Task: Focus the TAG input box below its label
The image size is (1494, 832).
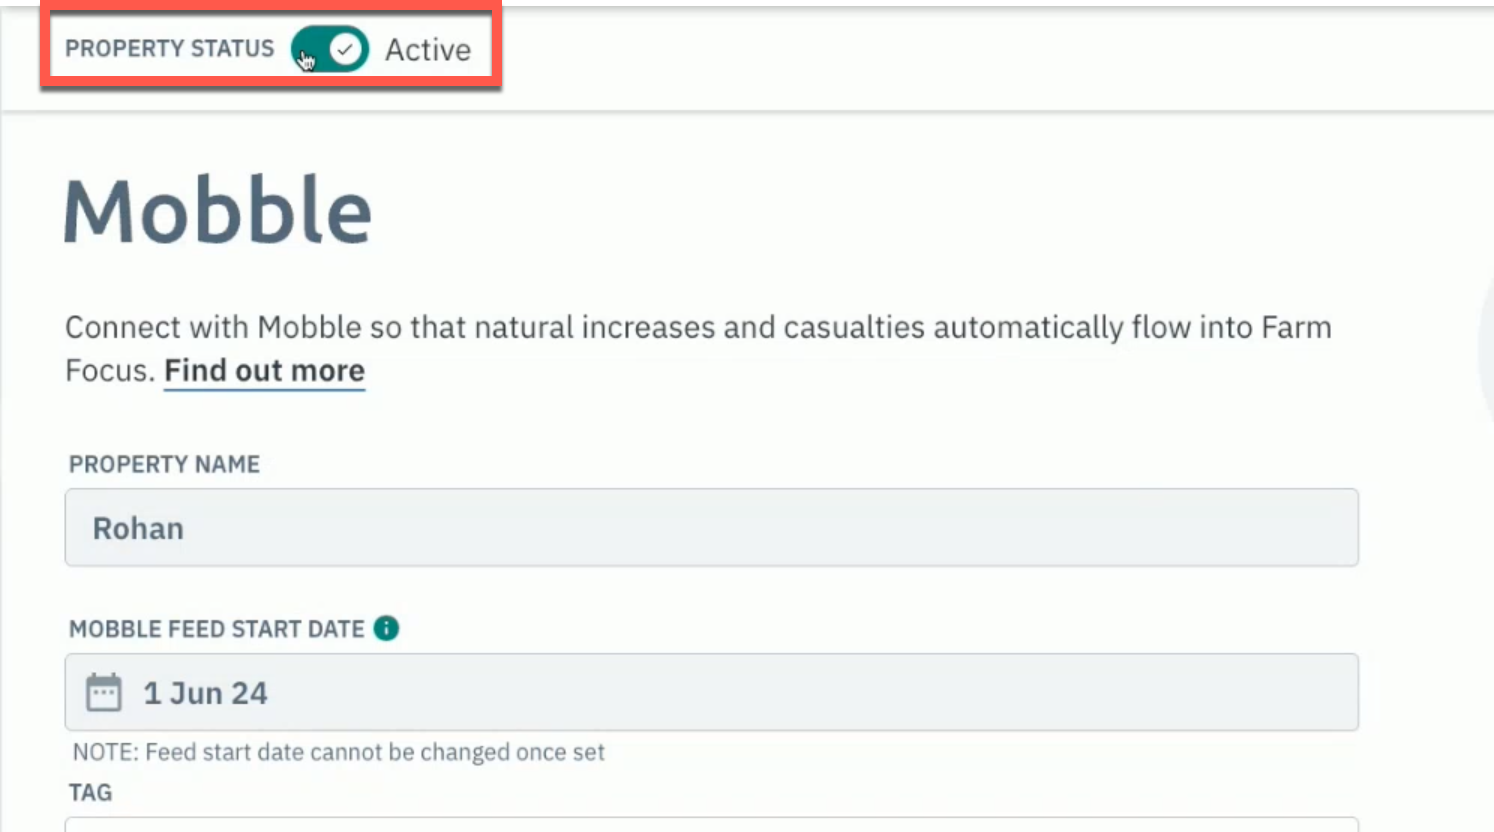Action: (x=711, y=825)
